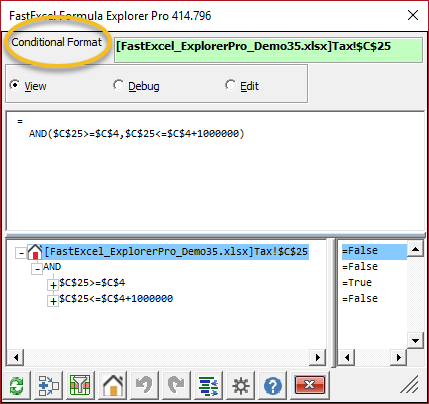This screenshot has width=429, height=404.
Task: Click the results pane scroll down arrow
Action: pyautogui.click(x=415, y=341)
